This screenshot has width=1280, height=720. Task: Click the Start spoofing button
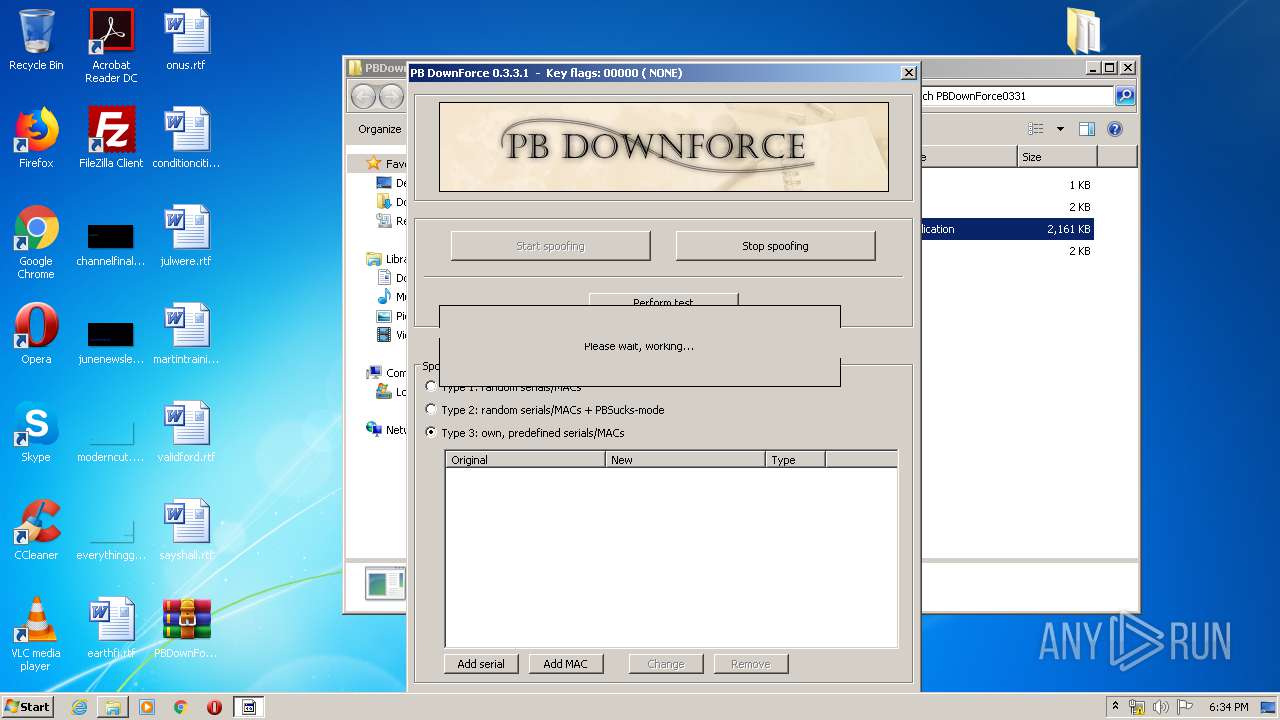(550, 246)
